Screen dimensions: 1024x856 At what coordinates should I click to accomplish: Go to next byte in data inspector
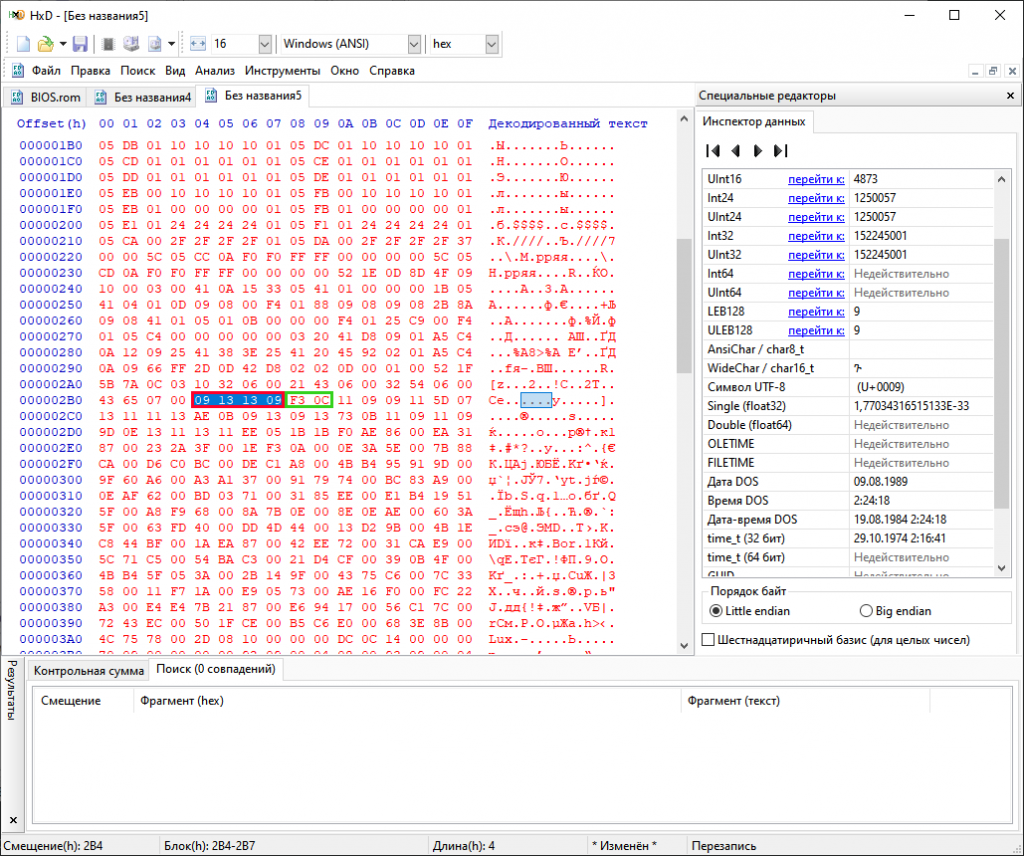click(758, 151)
